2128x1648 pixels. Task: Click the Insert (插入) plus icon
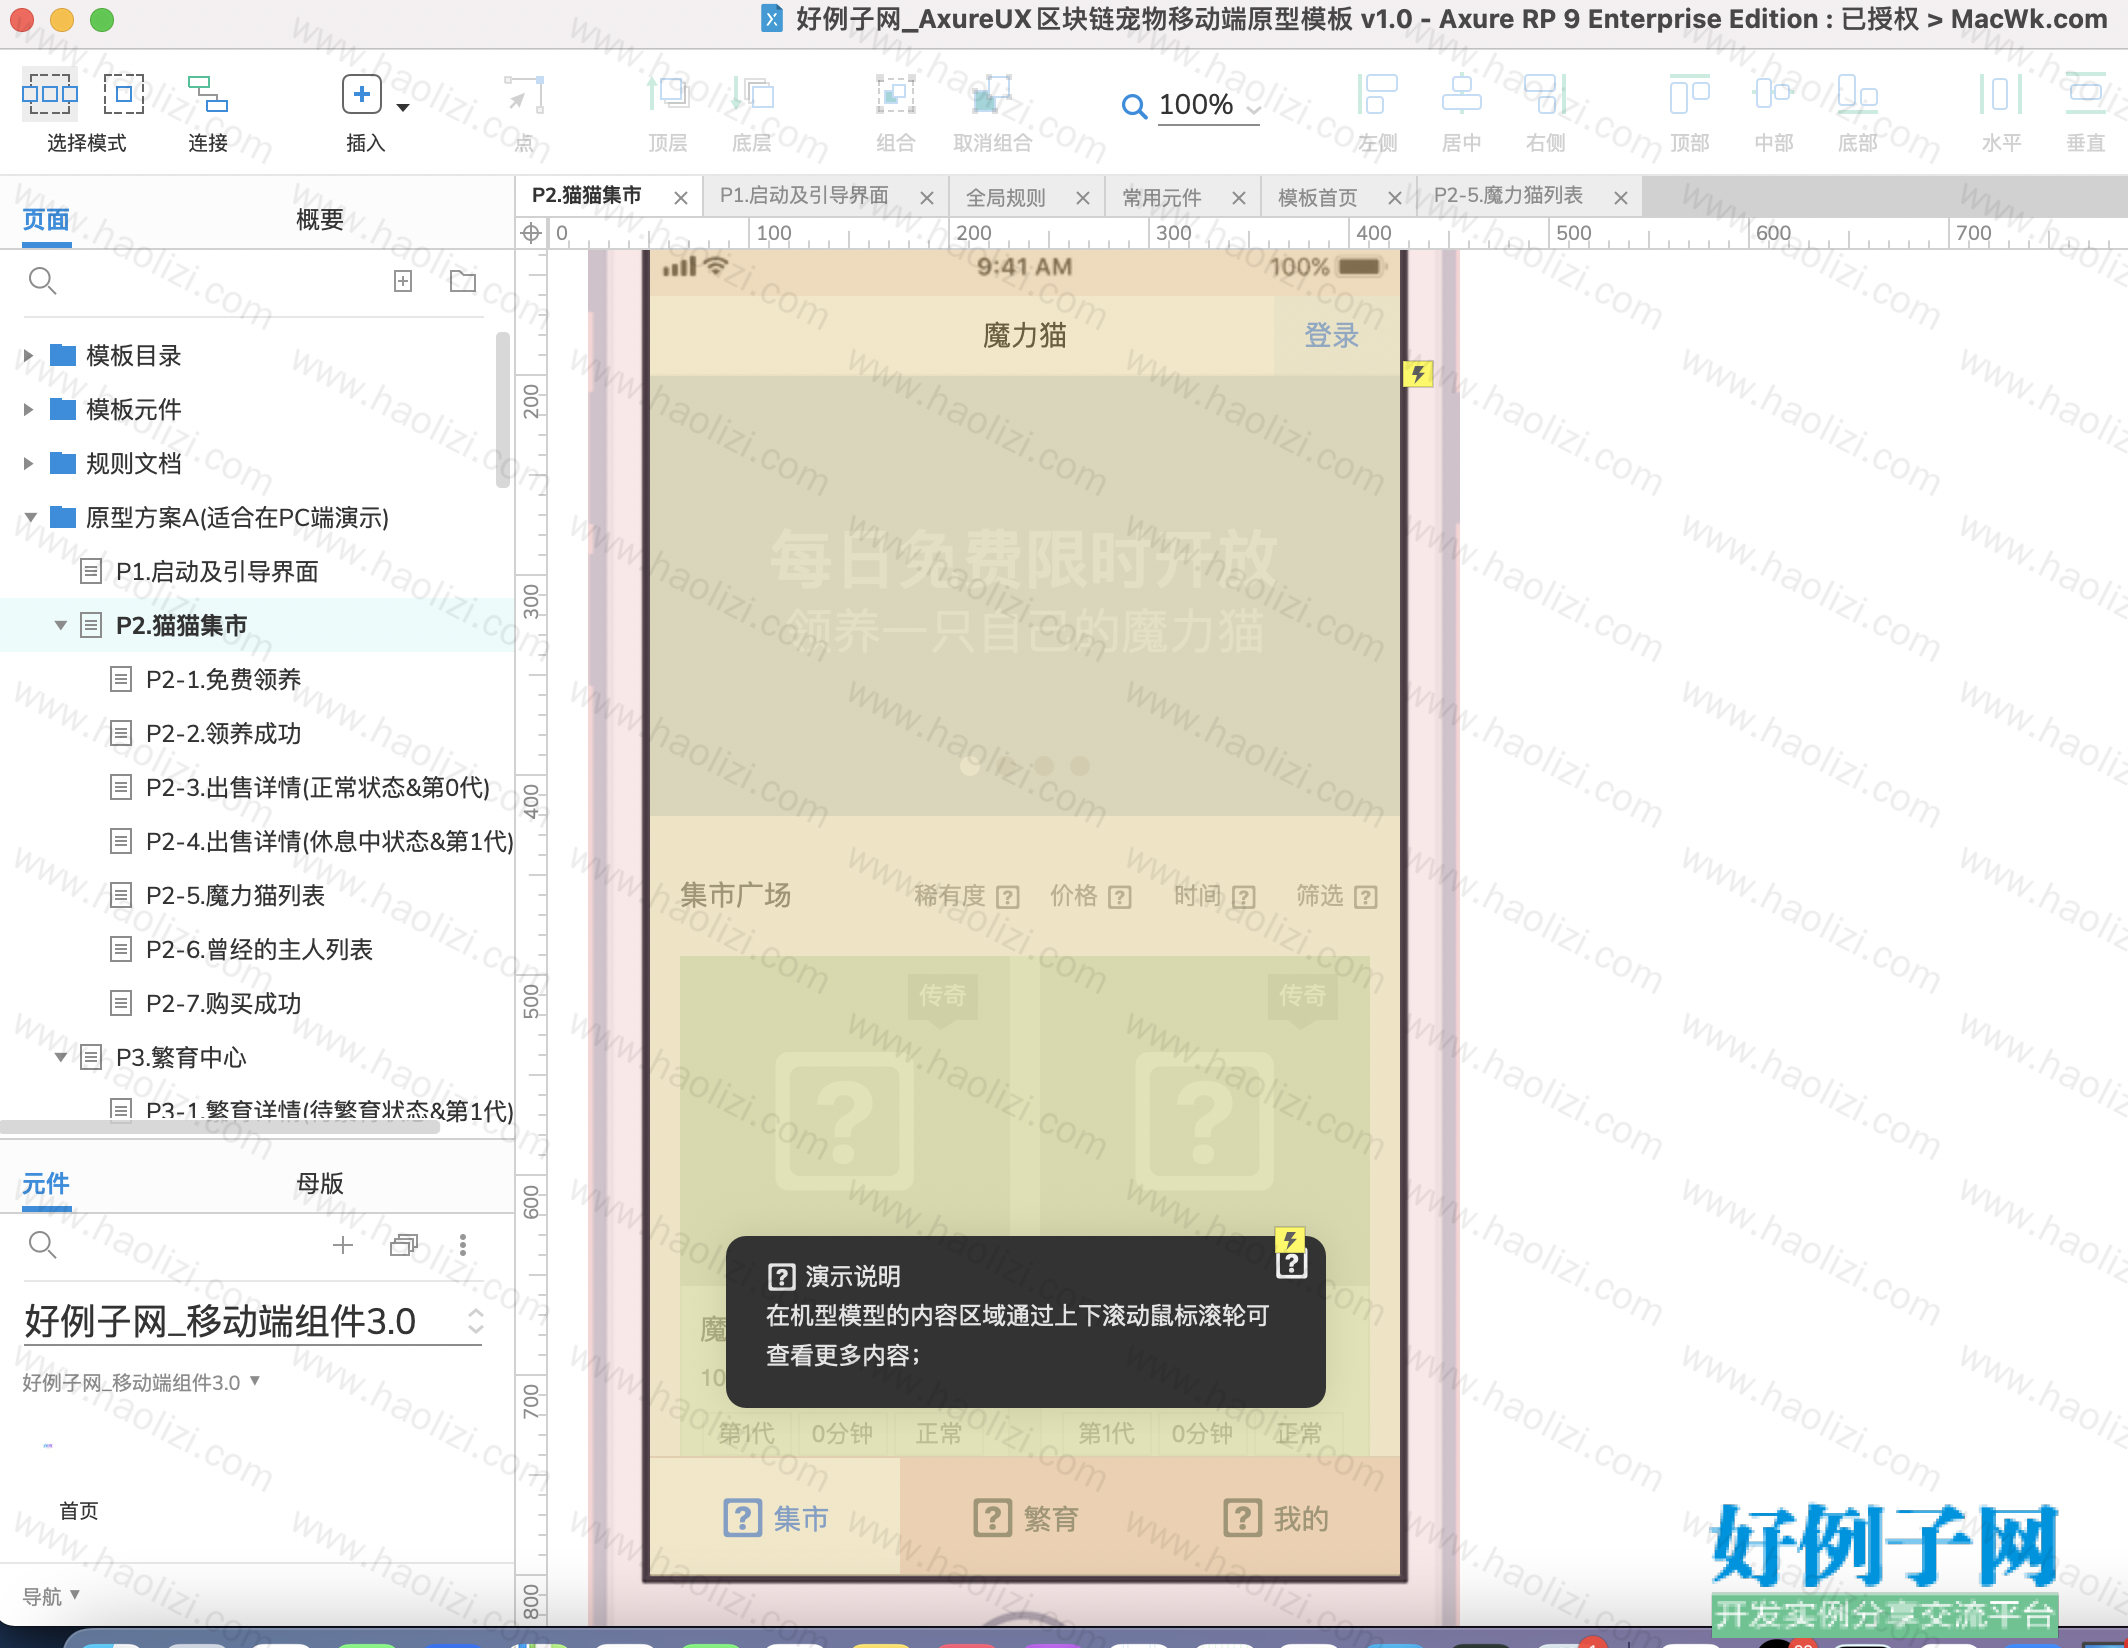point(361,95)
